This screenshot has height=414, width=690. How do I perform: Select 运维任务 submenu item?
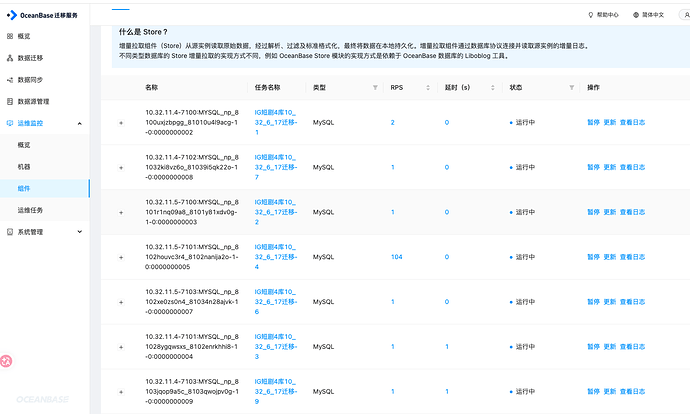pos(30,210)
